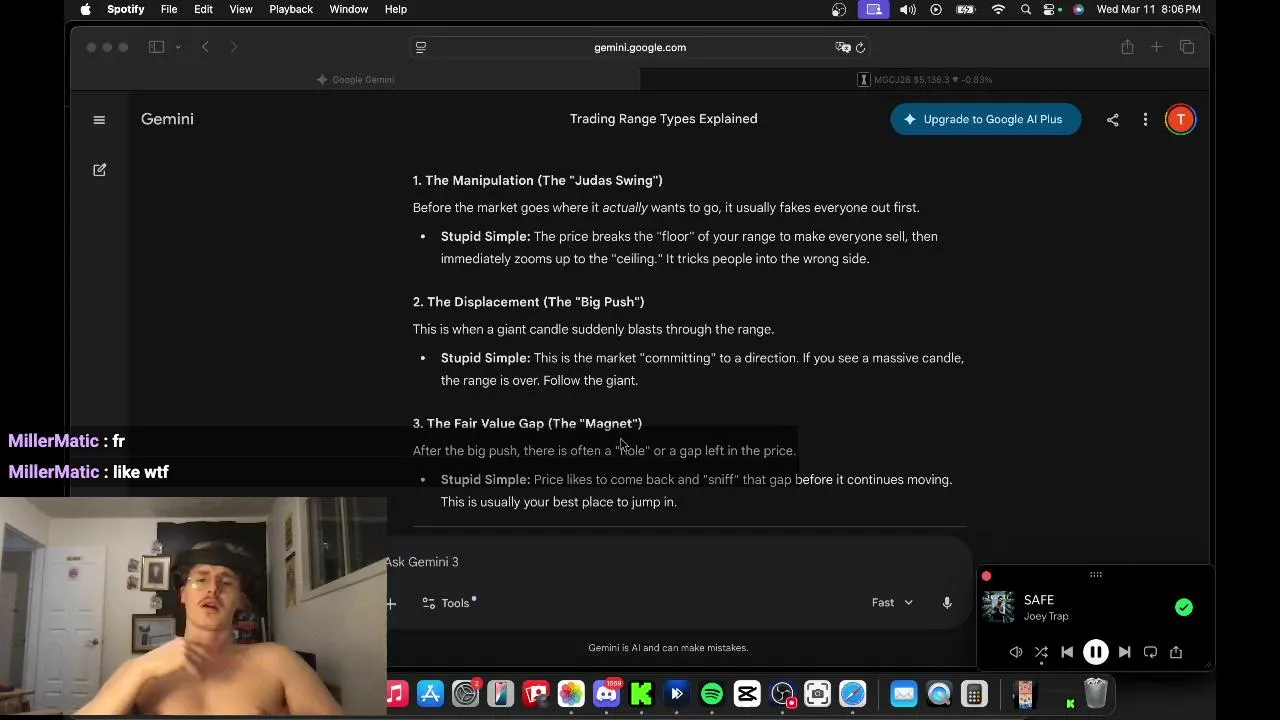Open the three-dot more options menu
1280x720 pixels.
click(x=1145, y=120)
